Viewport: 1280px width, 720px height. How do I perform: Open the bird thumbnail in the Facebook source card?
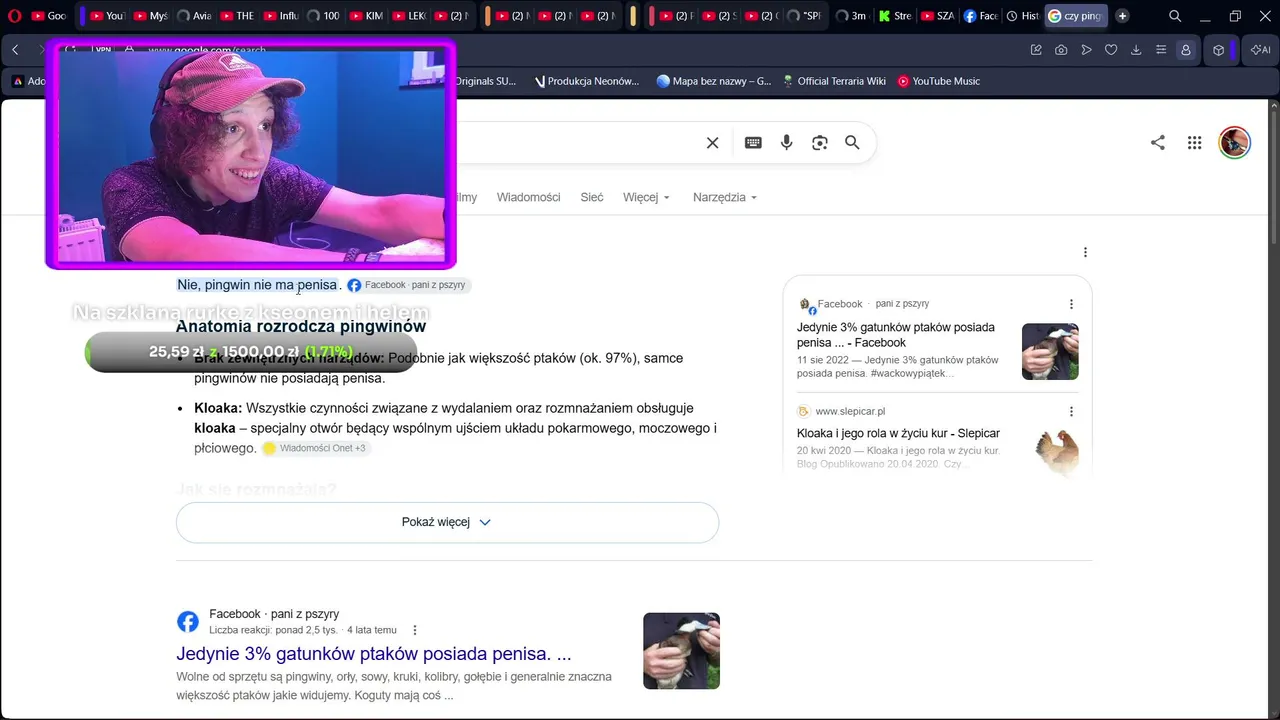[x=1050, y=351]
